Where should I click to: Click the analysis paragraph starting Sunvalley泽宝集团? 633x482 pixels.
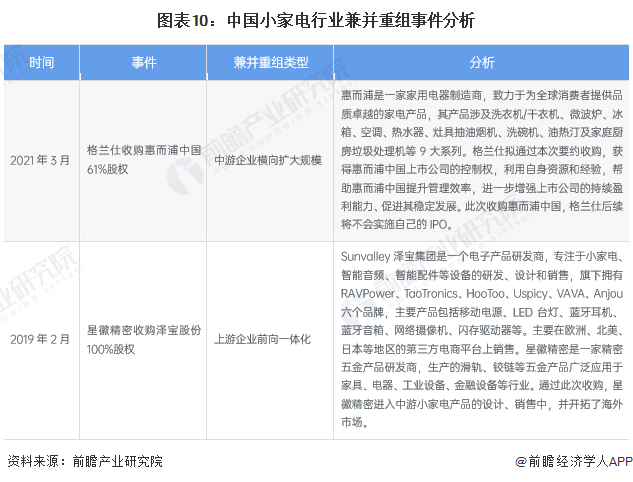click(x=482, y=339)
